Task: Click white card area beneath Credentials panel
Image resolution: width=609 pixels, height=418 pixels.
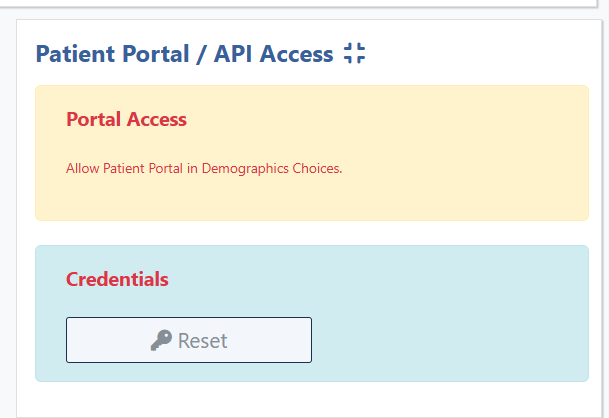Action: click(309, 399)
